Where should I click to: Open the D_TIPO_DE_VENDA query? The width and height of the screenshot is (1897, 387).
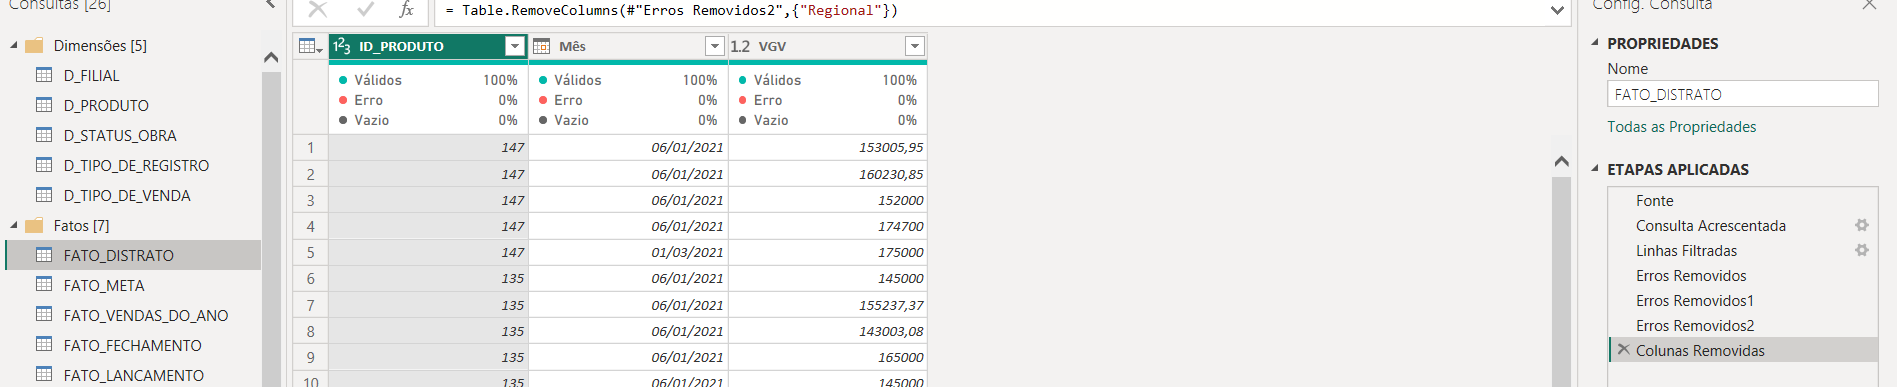point(127,196)
